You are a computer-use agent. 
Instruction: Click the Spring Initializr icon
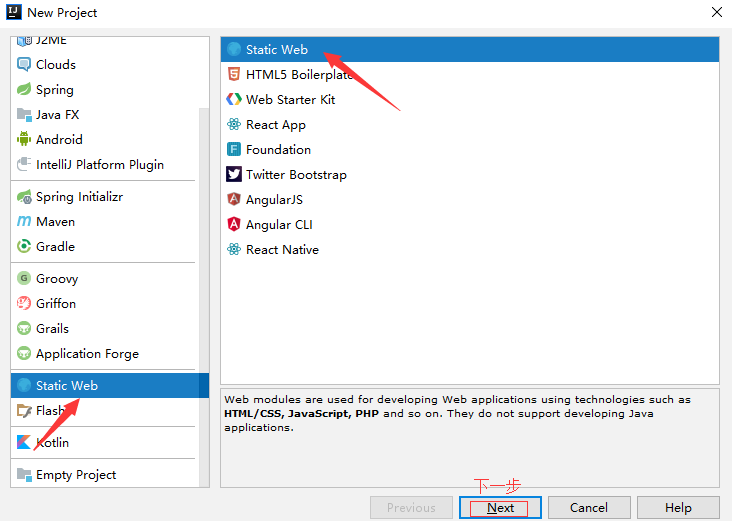coord(24,197)
